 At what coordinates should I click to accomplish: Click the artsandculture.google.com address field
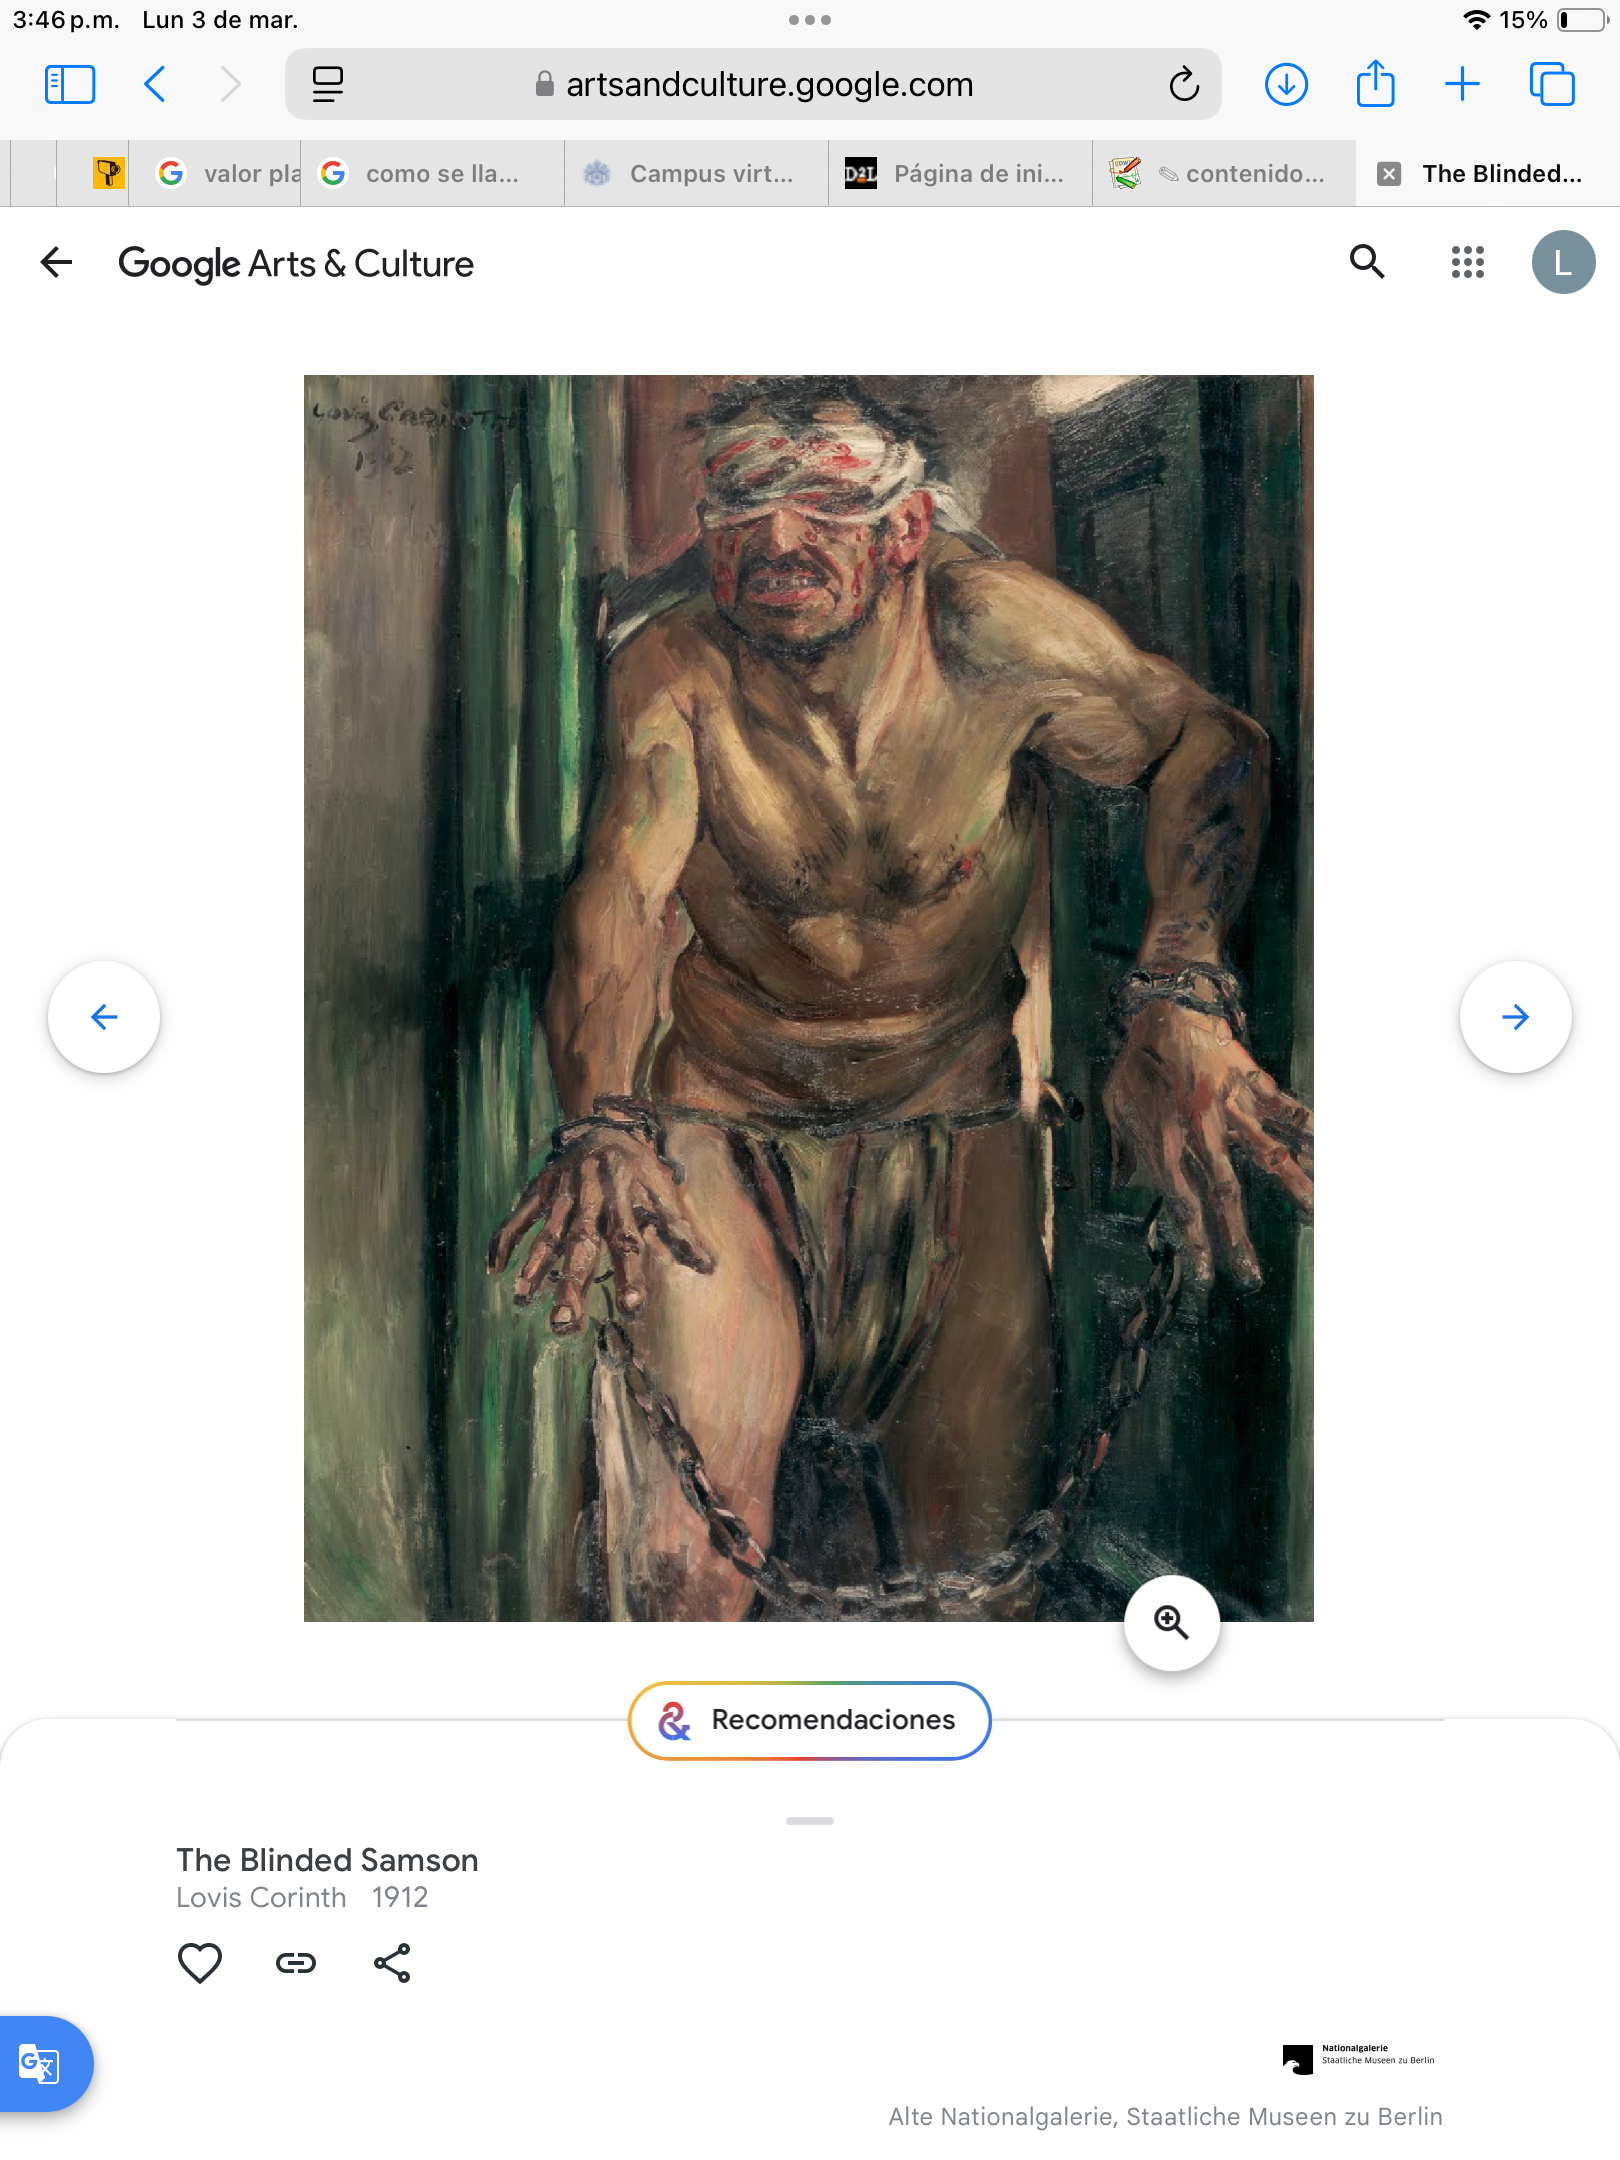coord(753,84)
